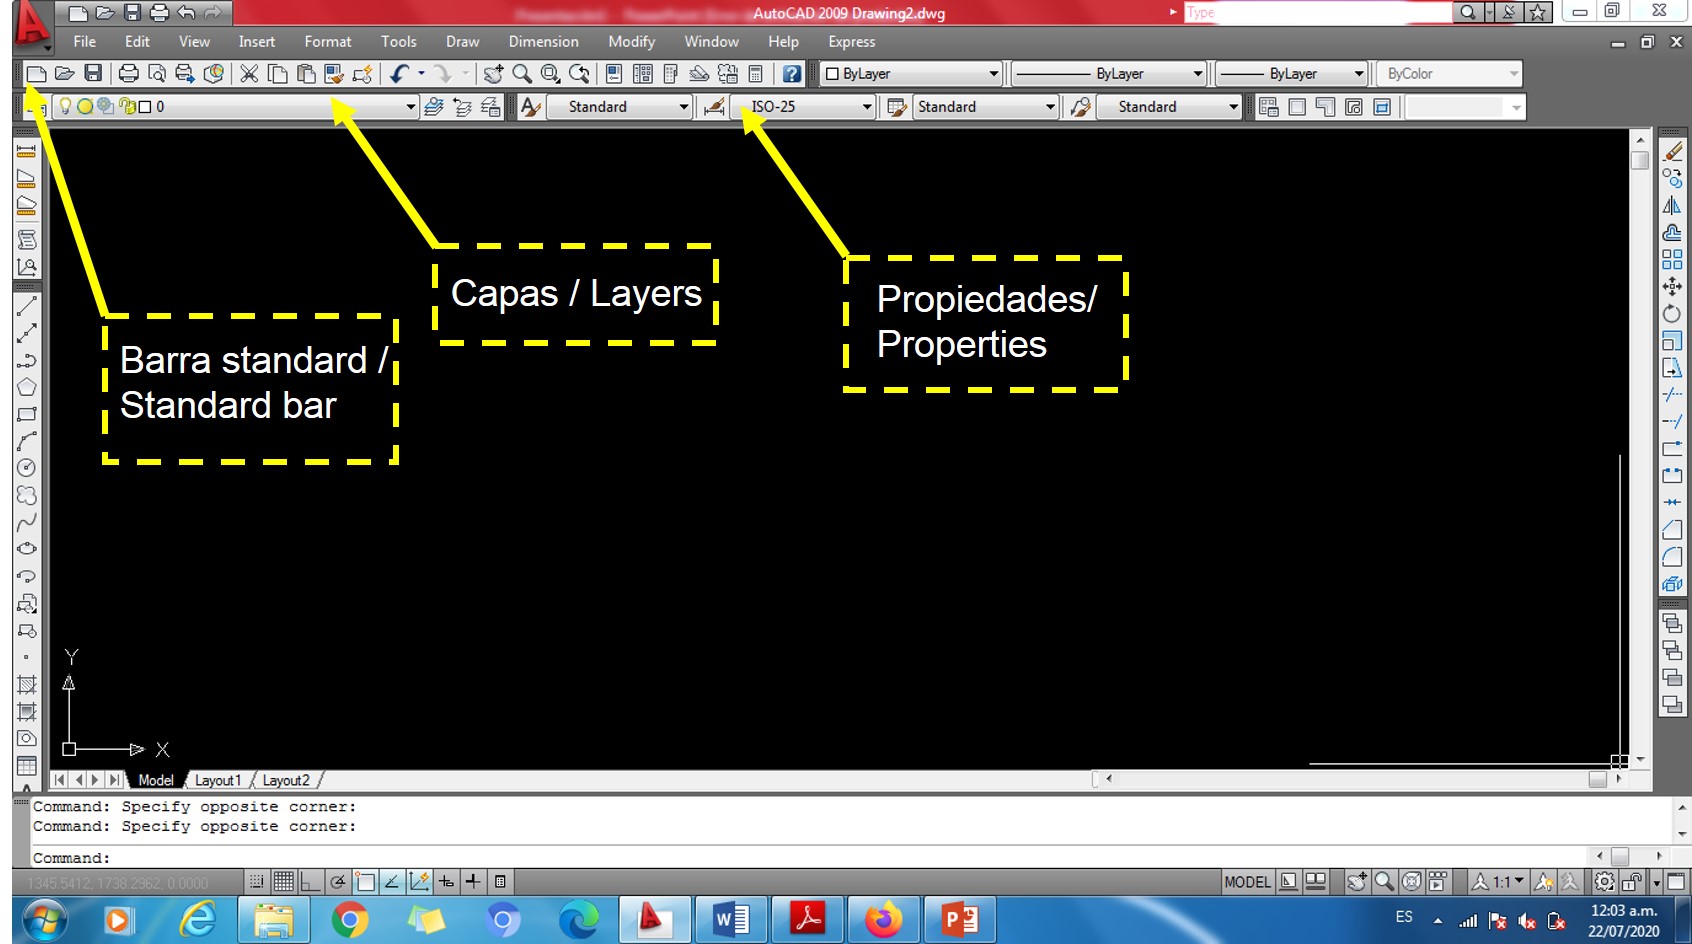
Task: Open the File menu
Action: (85, 42)
